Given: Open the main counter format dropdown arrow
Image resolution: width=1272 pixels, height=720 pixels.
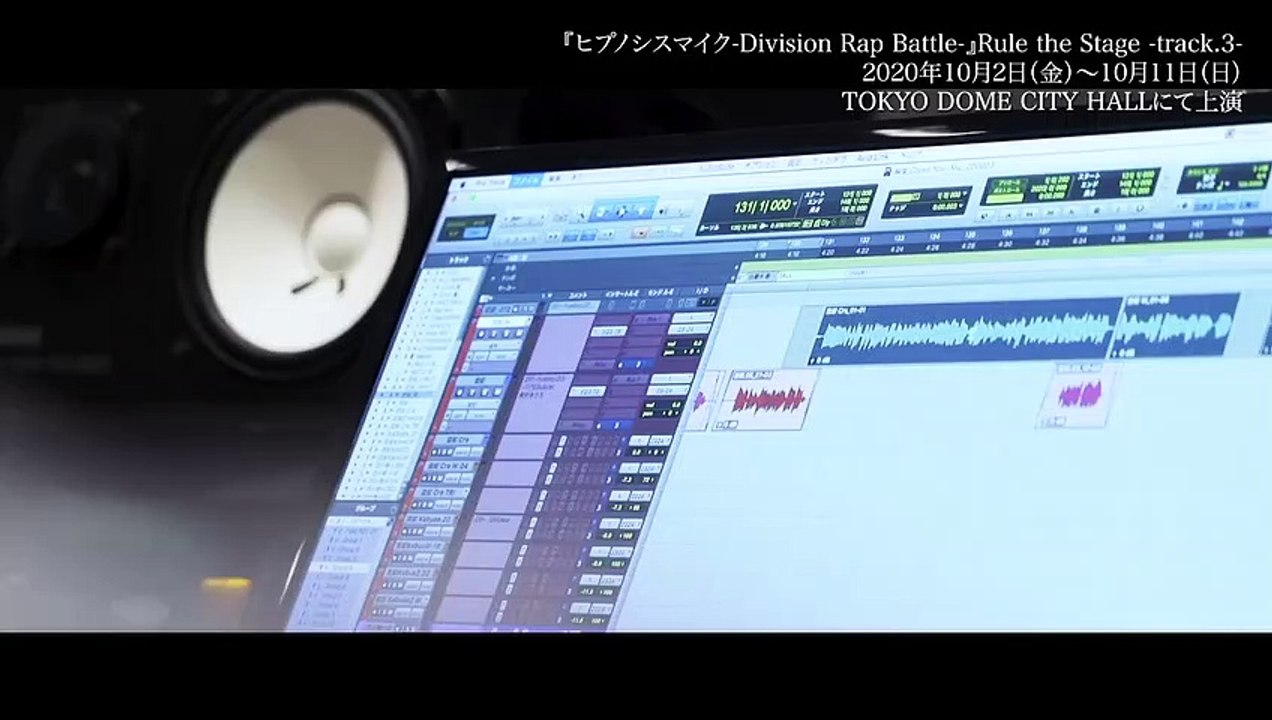Looking at the screenshot, I should point(795,203).
